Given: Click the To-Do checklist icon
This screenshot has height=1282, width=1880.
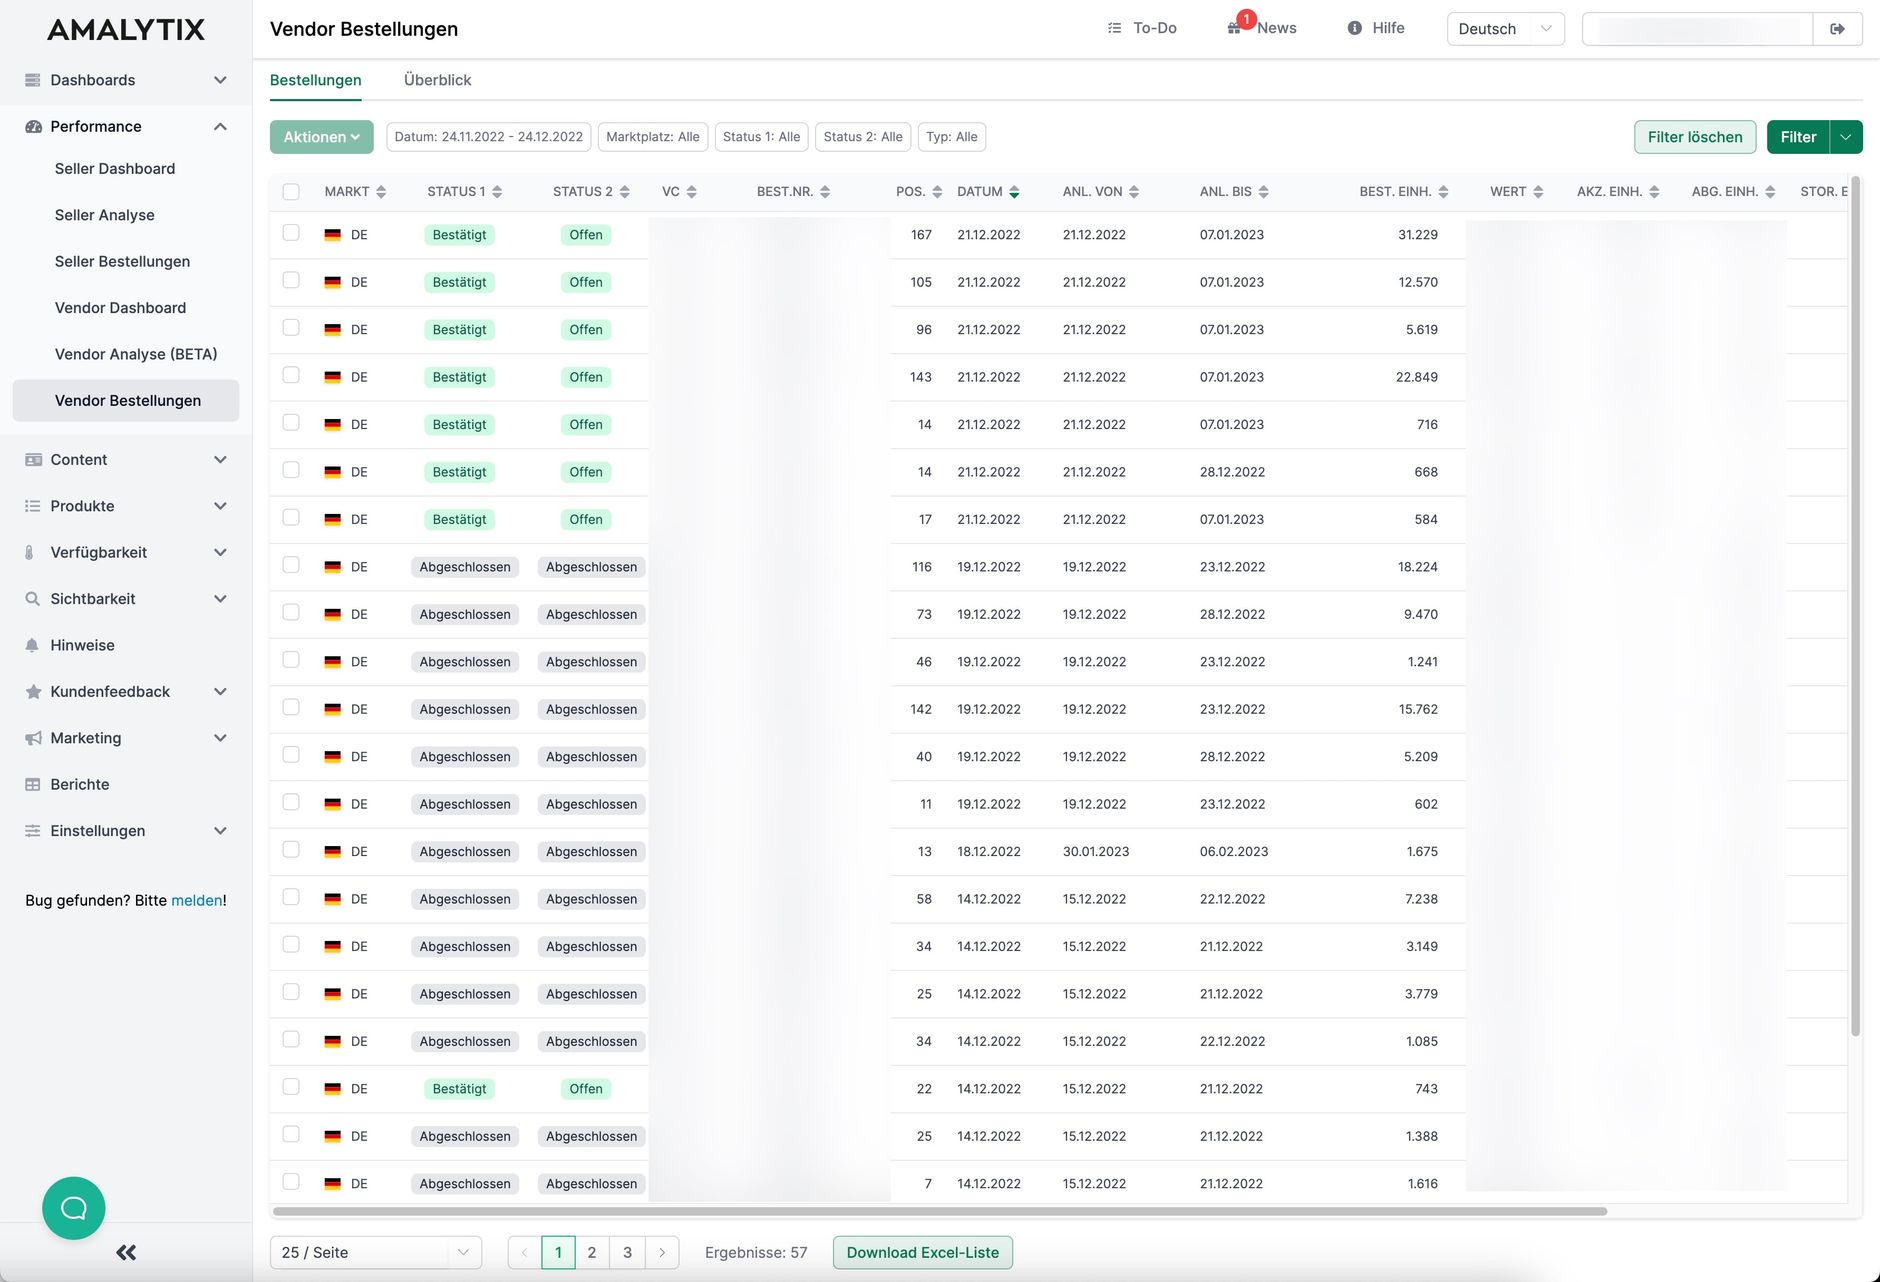Looking at the screenshot, I should click(x=1115, y=28).
